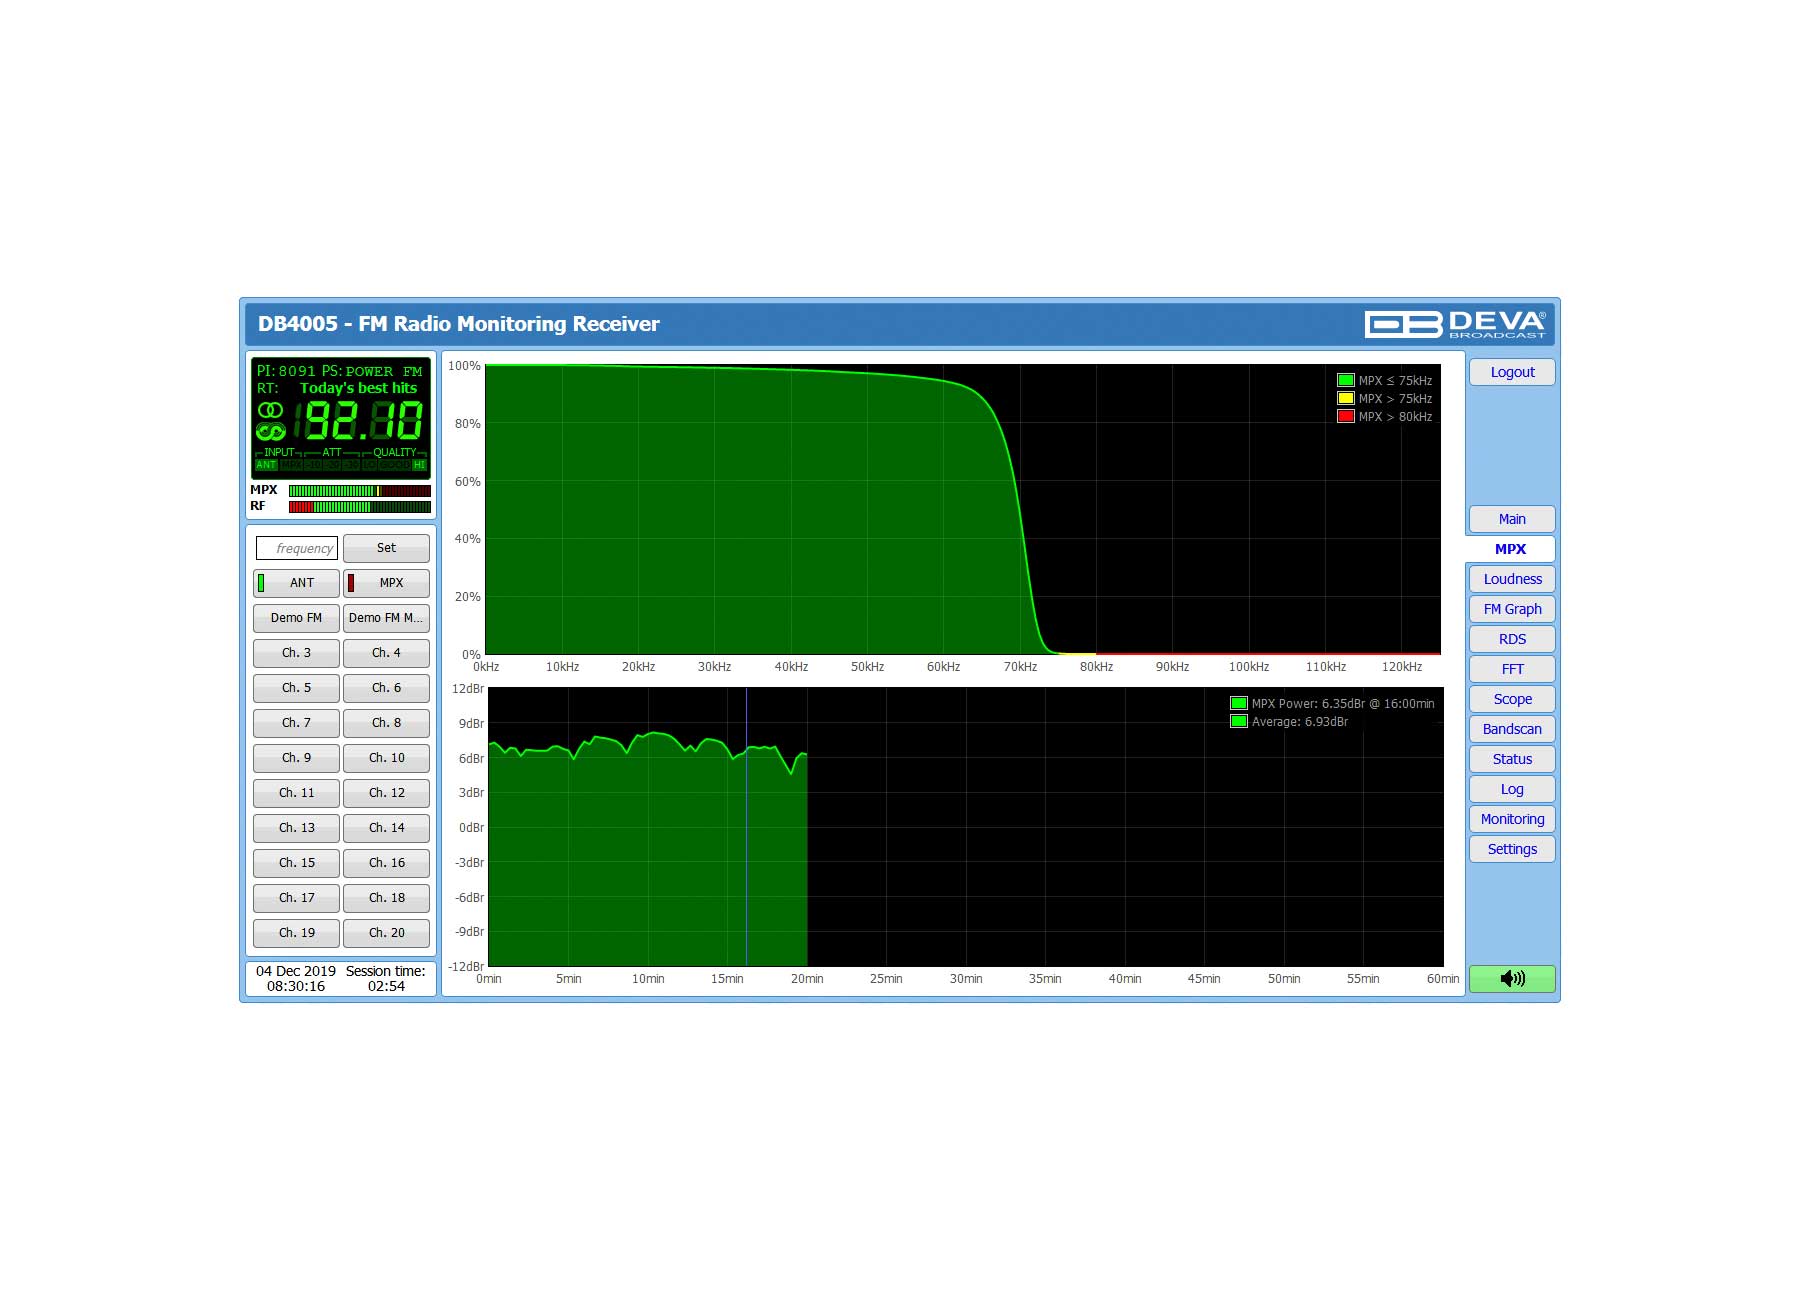Select preset Ch. 18
Image resolution: width=1800 pixels, height=1300 pixels.
pyautogui.click(x=386, y=898)
